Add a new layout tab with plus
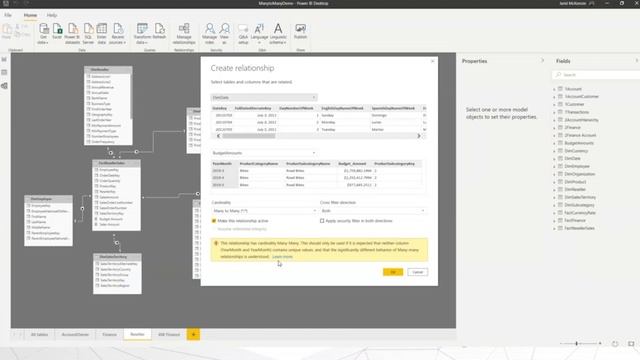Screen dimensions: 640x360 (x=193, y=335)
